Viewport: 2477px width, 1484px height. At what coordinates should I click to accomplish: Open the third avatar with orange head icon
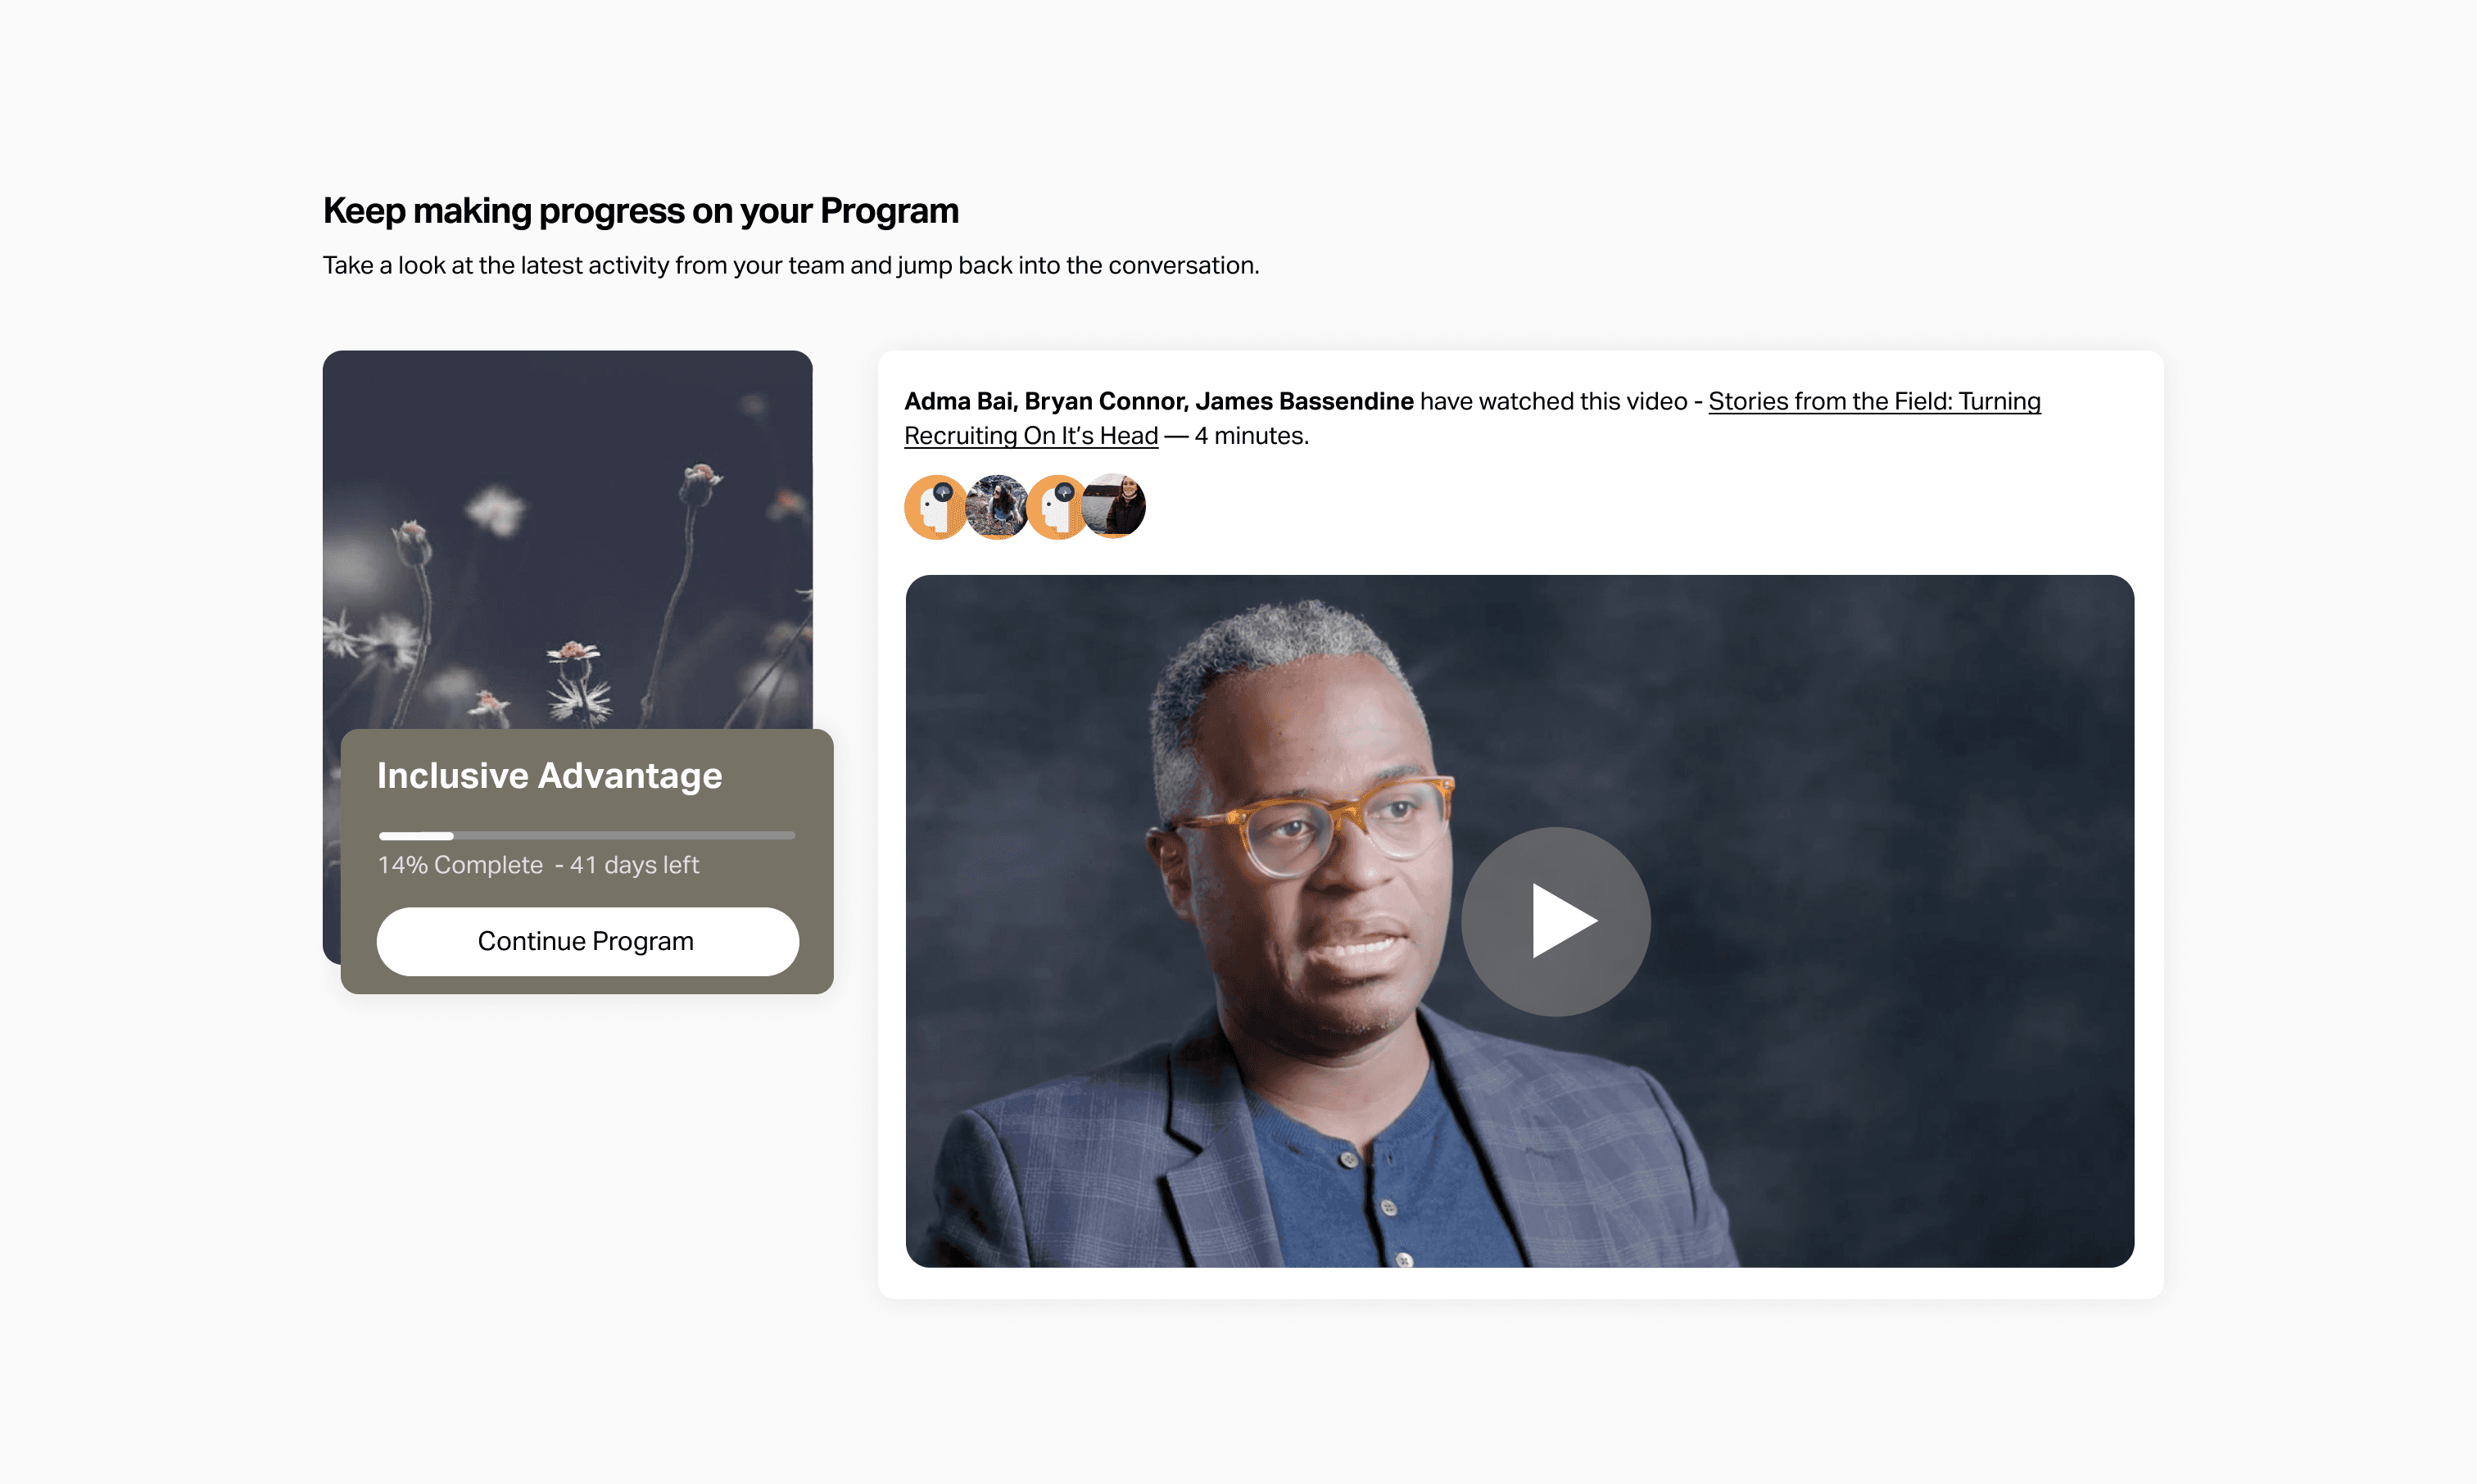[x=1057, y=507]
